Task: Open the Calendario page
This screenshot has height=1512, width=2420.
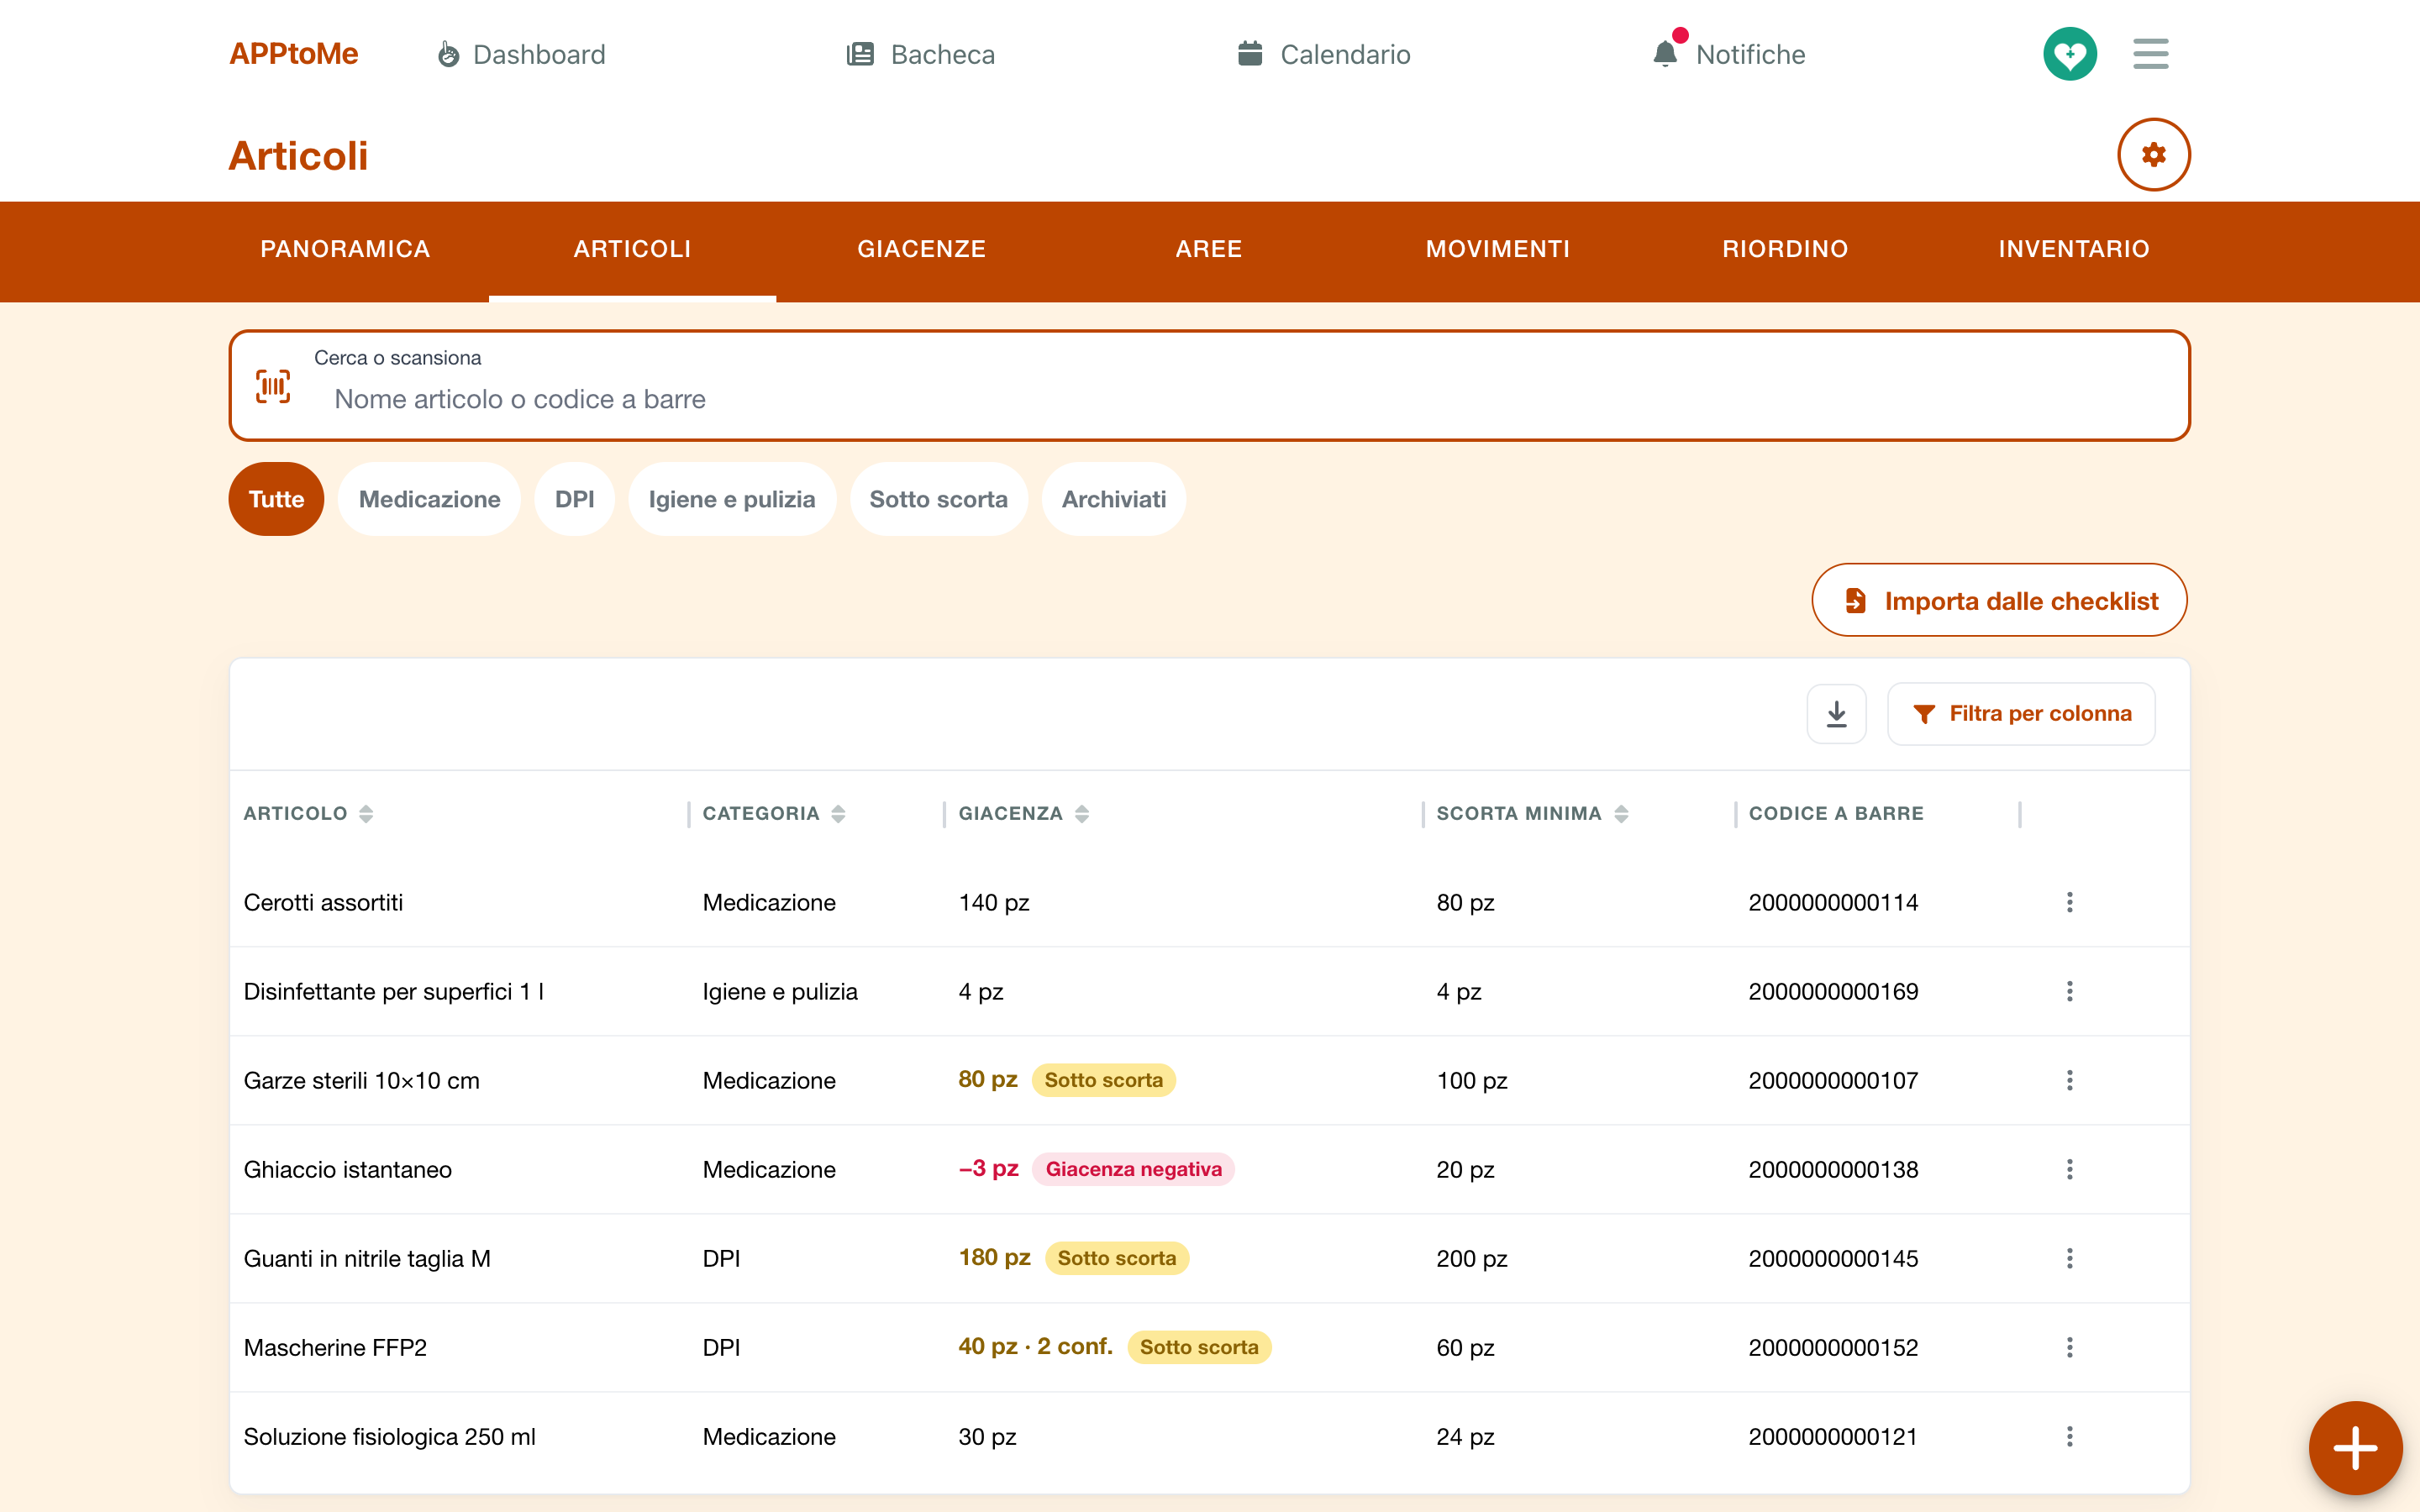Action: tap(1324, 54)
